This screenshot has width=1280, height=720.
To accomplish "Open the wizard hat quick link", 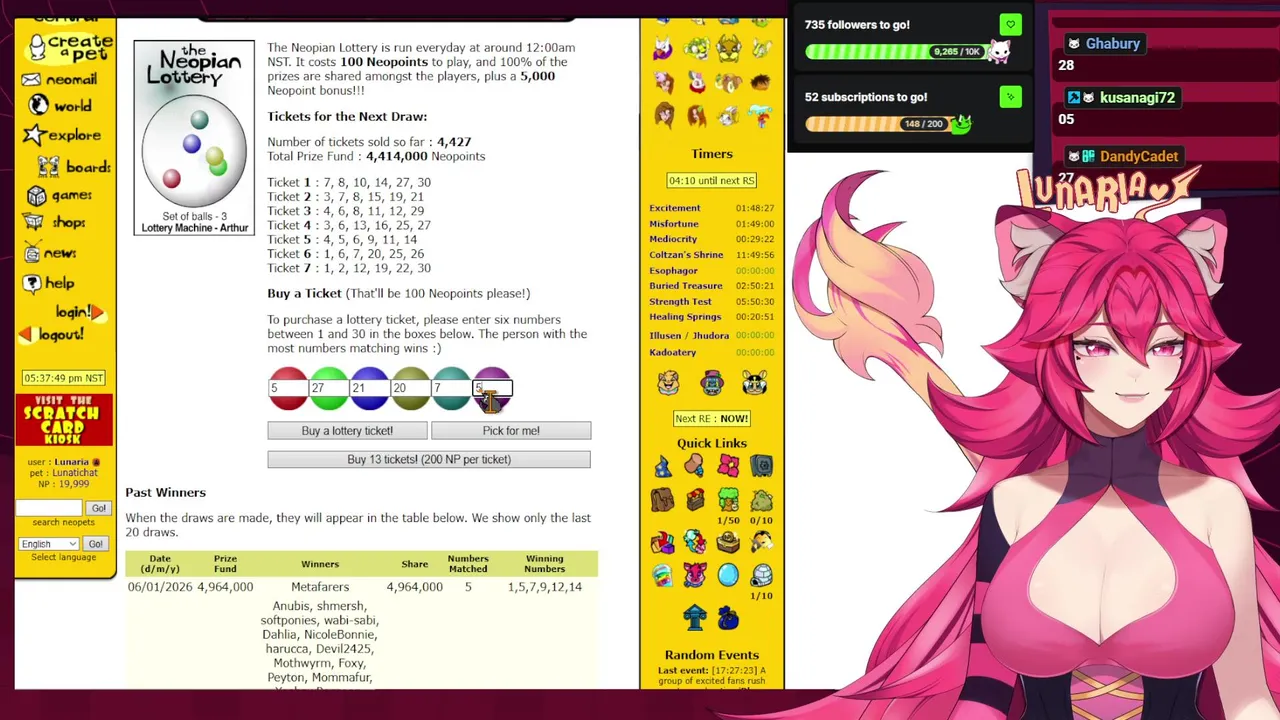I will tap(662, 466).
